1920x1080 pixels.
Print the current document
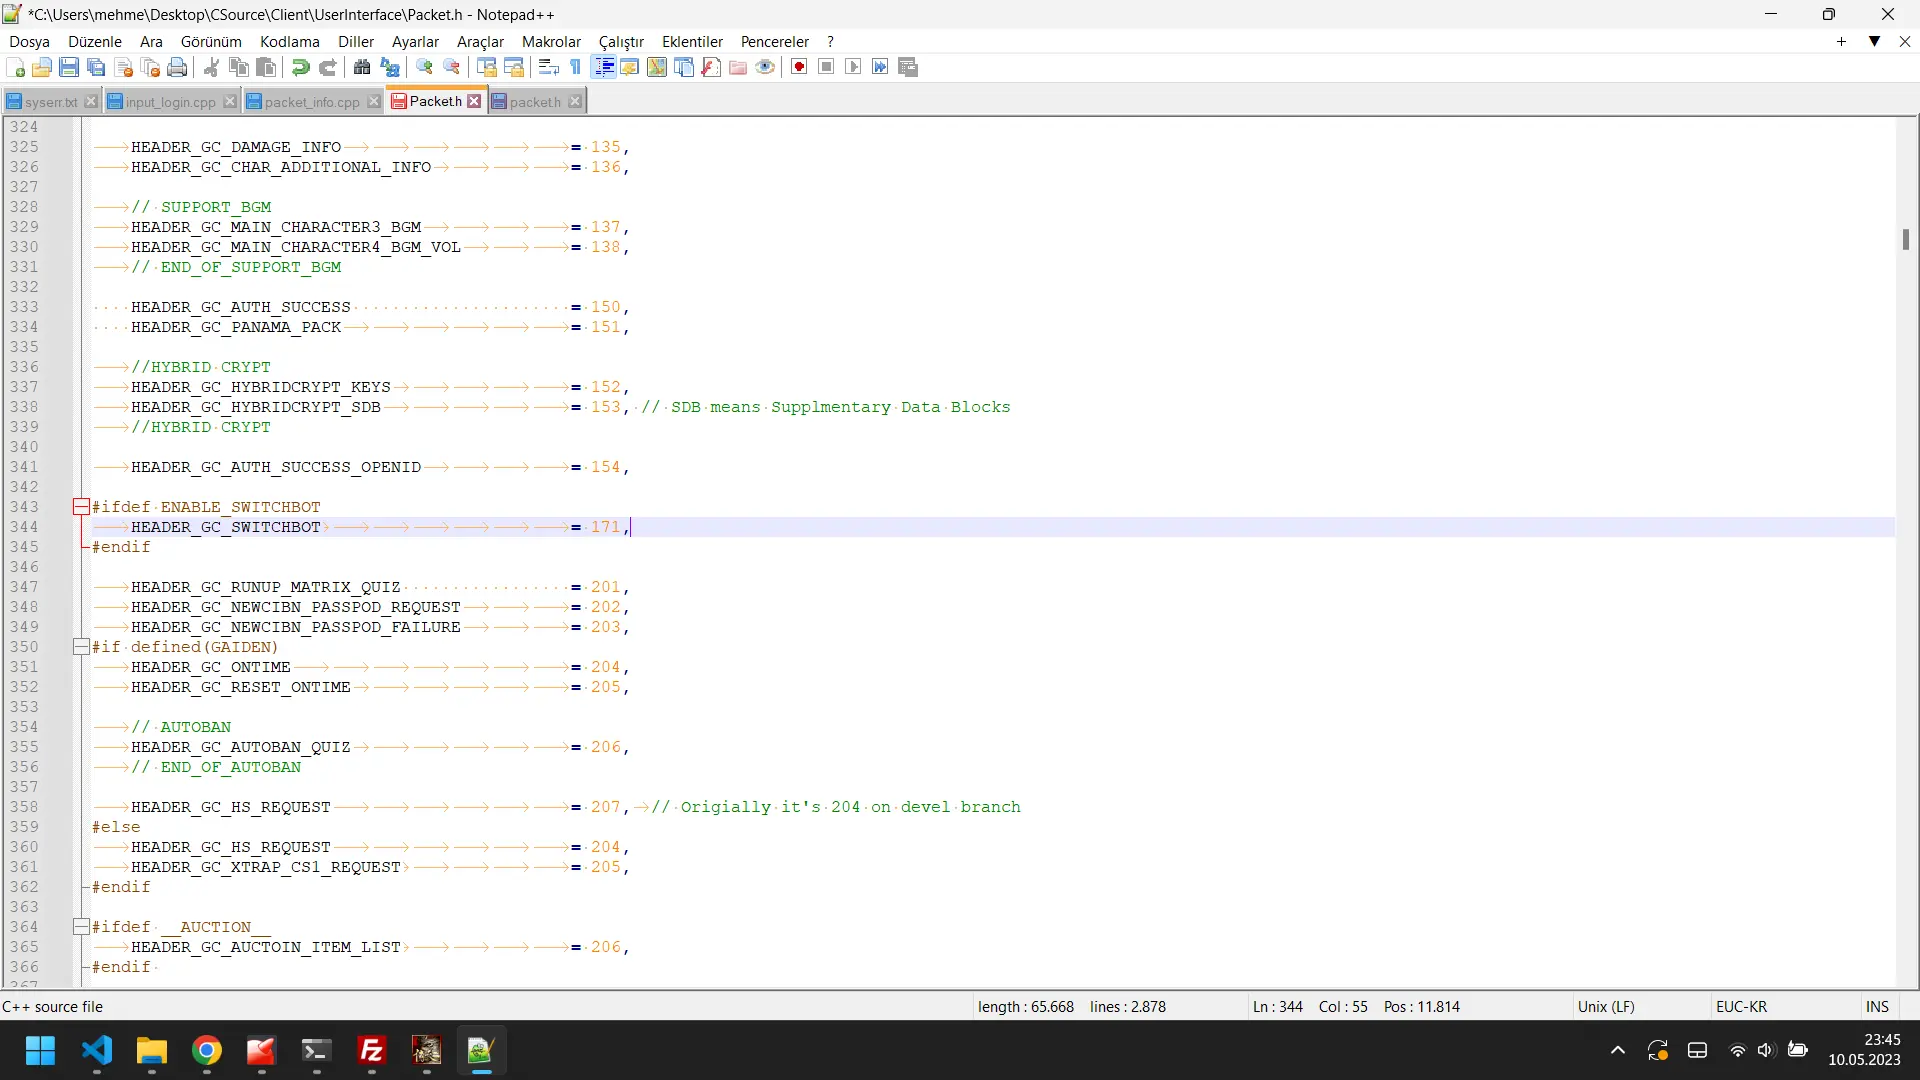point(178,67)
